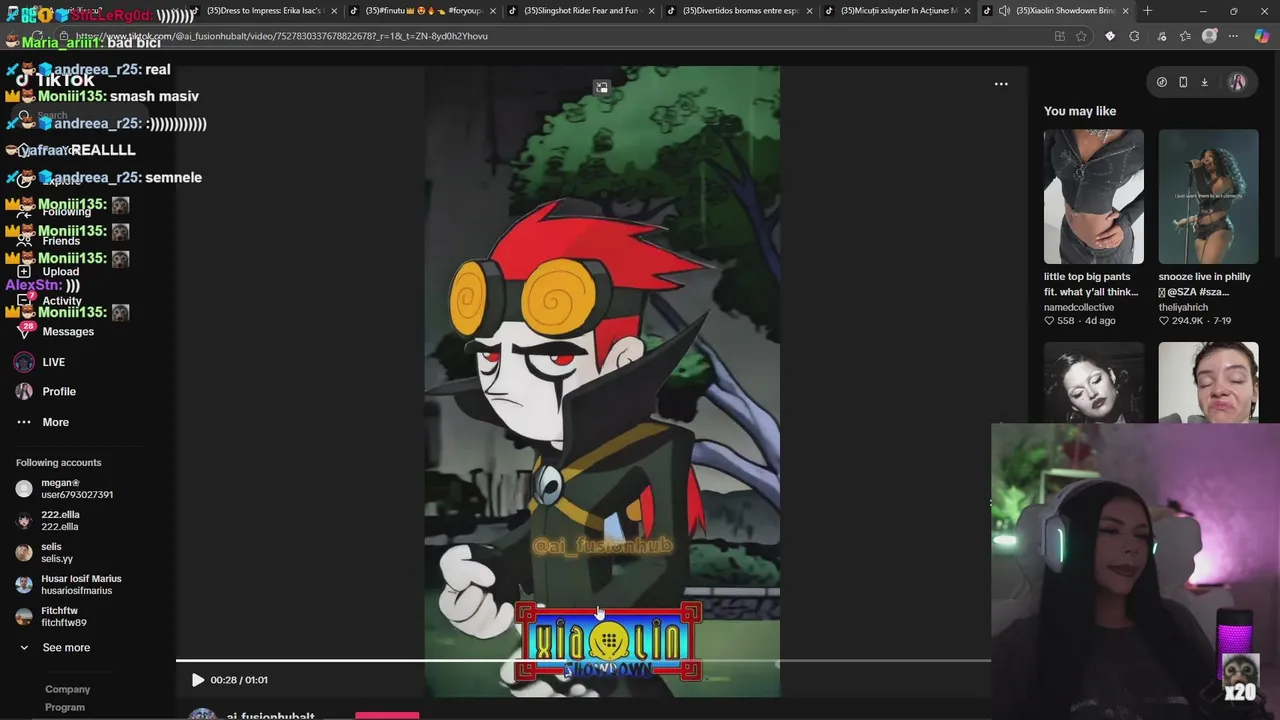The width and height of the screenshot is (1280, 720).
Task: Open theliyahrich creator name
Action: click(x=1183, y=307)
